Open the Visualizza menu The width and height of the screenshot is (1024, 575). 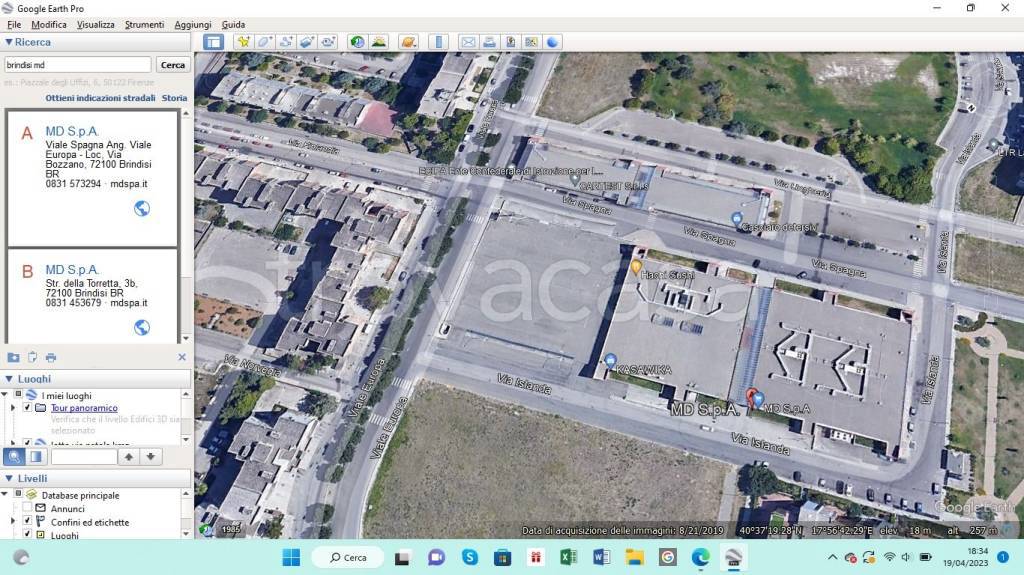95,24
